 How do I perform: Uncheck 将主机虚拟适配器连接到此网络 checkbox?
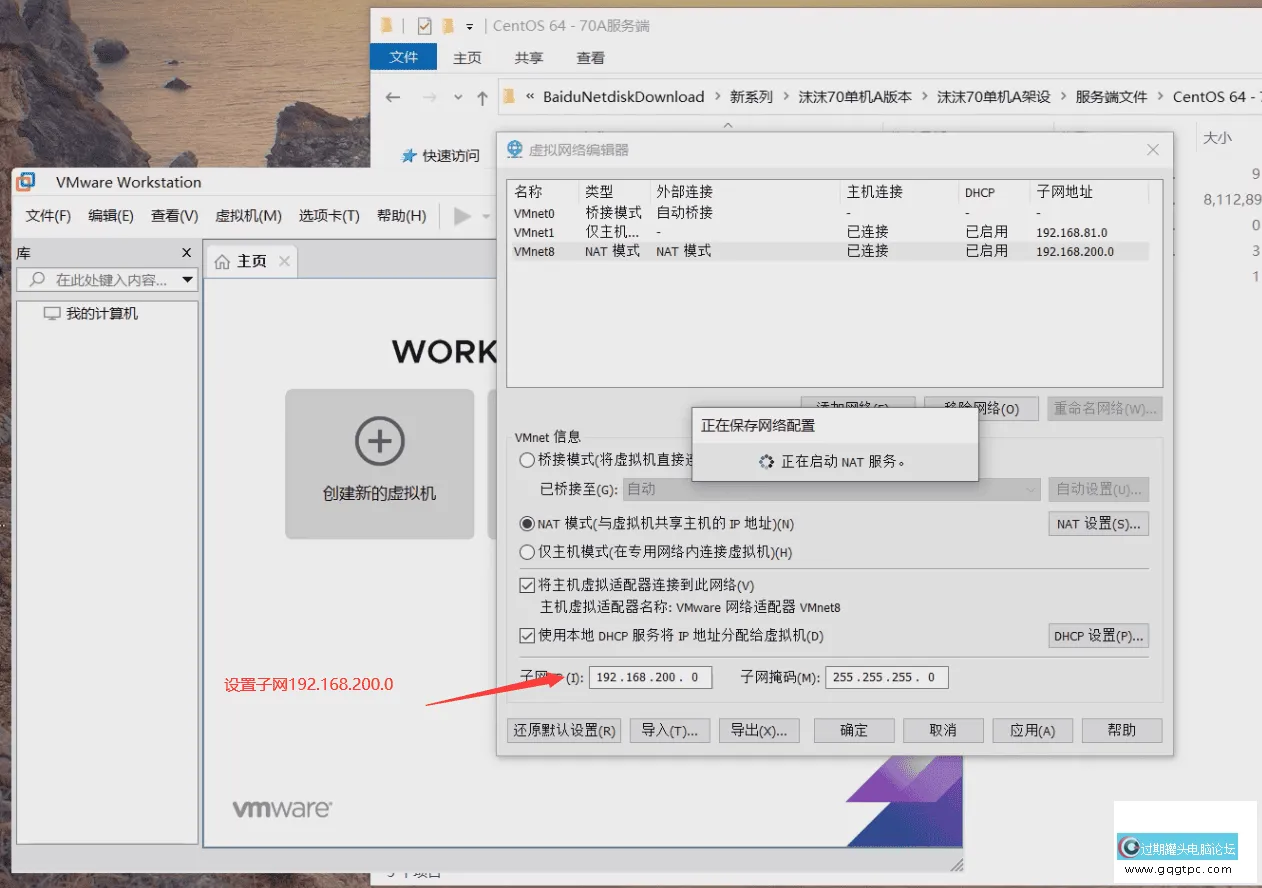[x=527, y=585]
